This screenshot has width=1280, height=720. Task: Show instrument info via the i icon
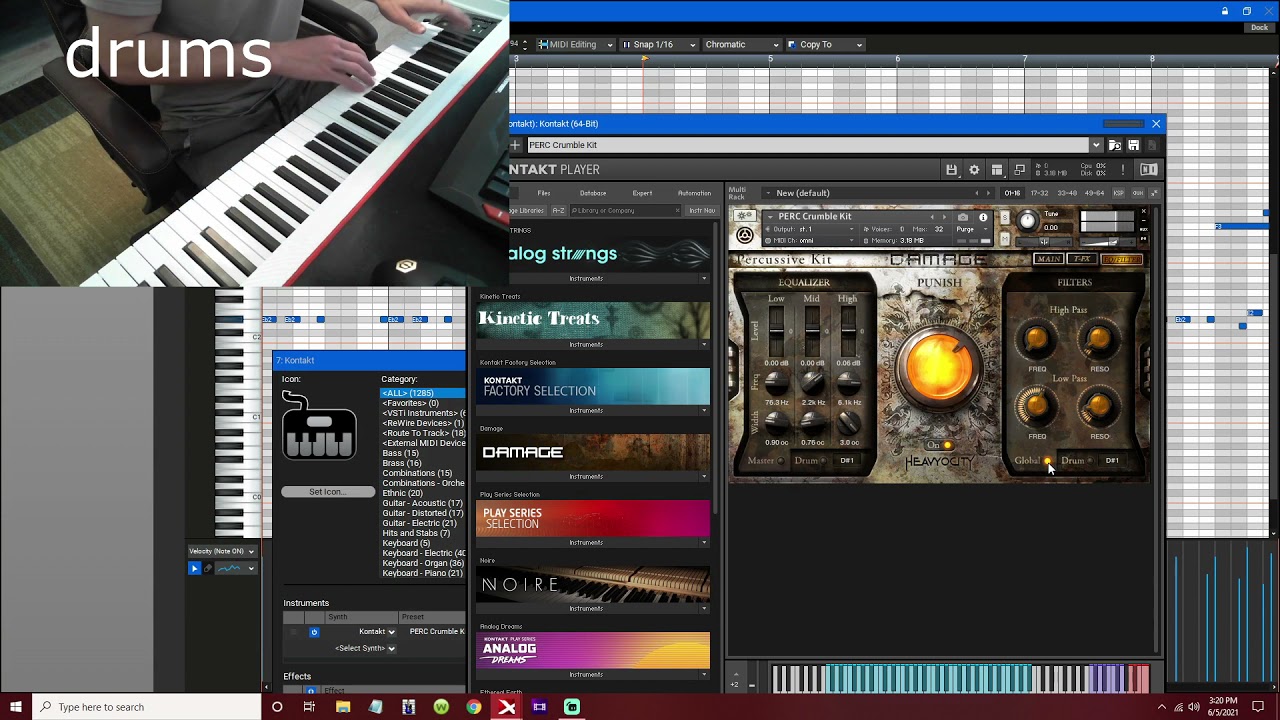[983, 217]
